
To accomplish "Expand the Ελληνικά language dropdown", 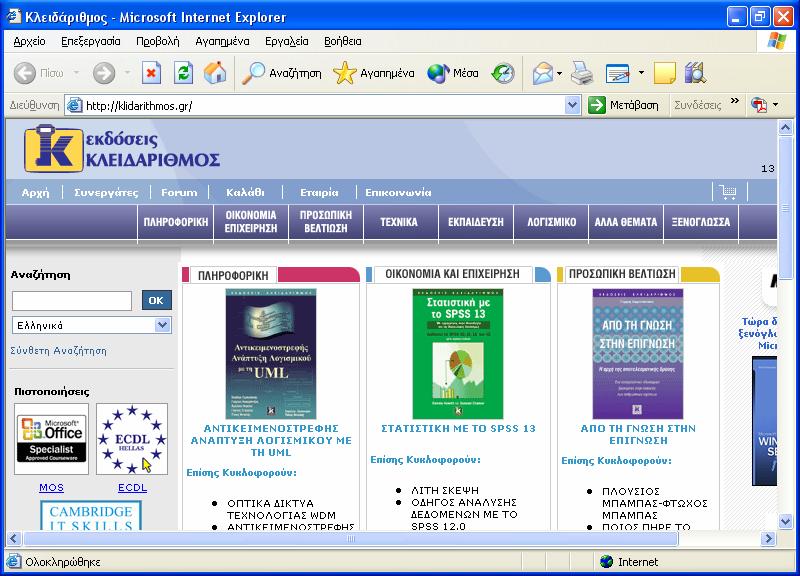I will [x=162, y=325].
